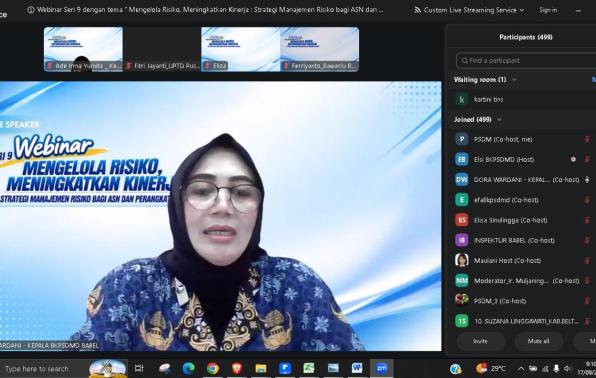
Task: Open the photo viewer app on the taskbar
Action: point(333,368)
